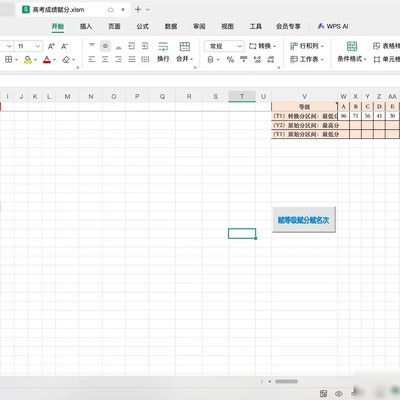Switch to the 页面 ribbon tab

click(x=114, y=26)
